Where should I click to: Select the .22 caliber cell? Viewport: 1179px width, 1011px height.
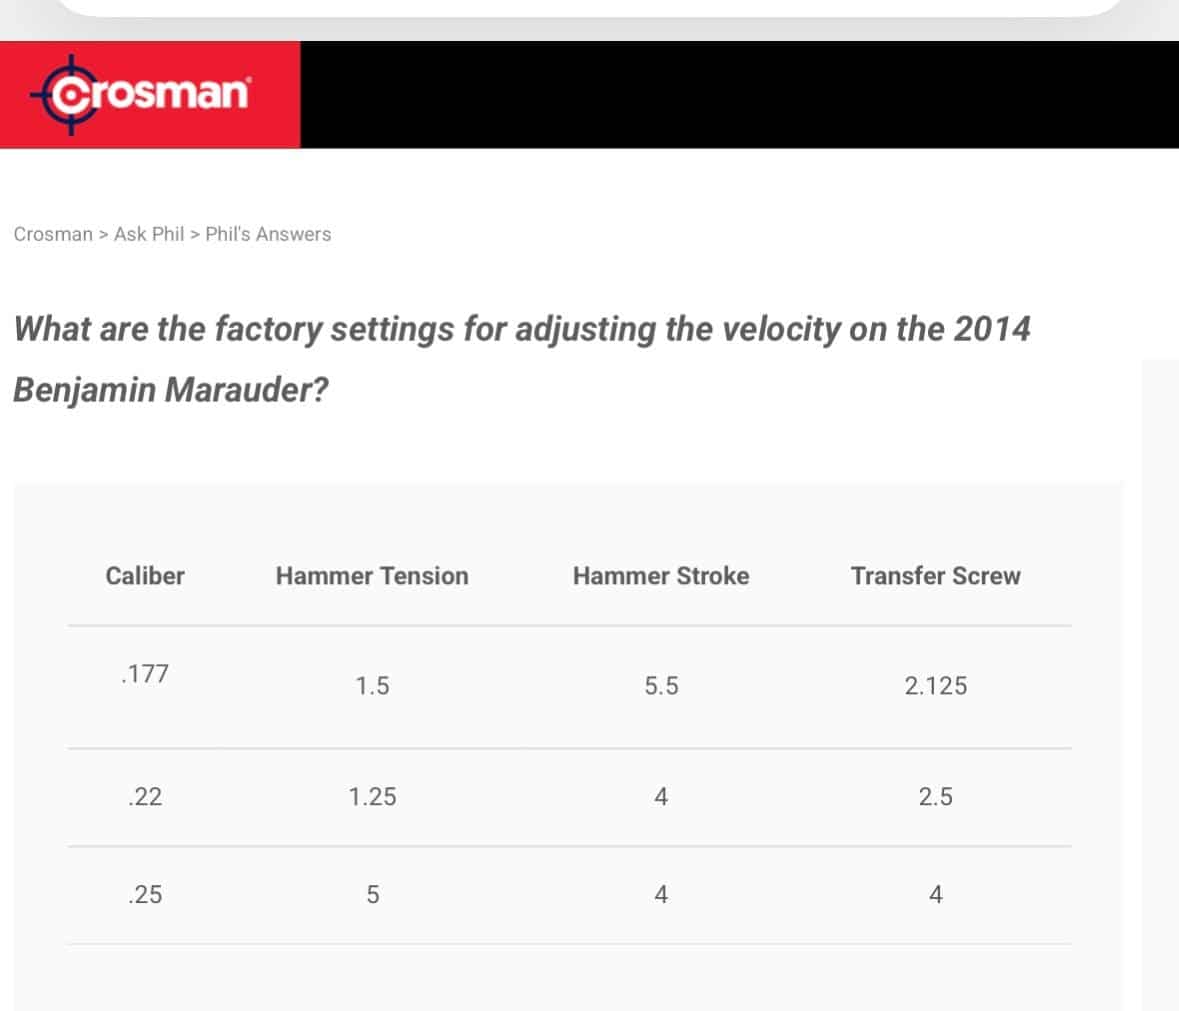(x=145, y=797)
